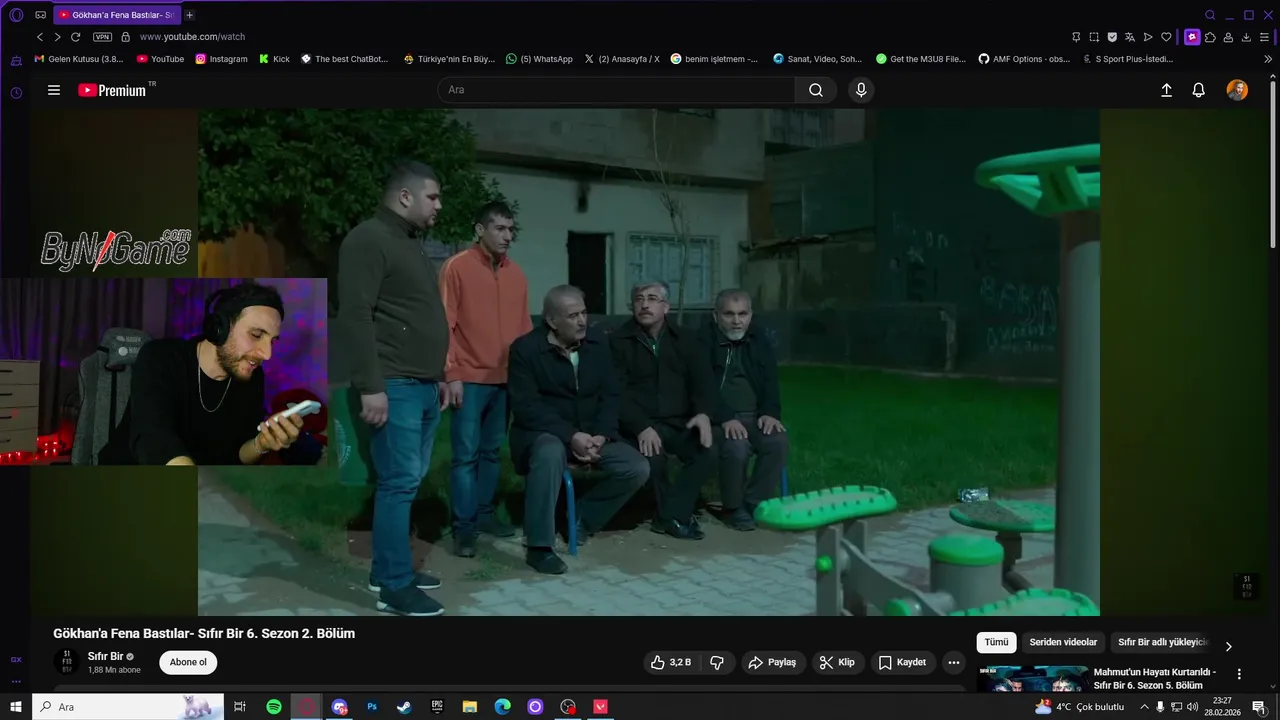
Task: Click the Windows Start button
Action: (16, 707)
